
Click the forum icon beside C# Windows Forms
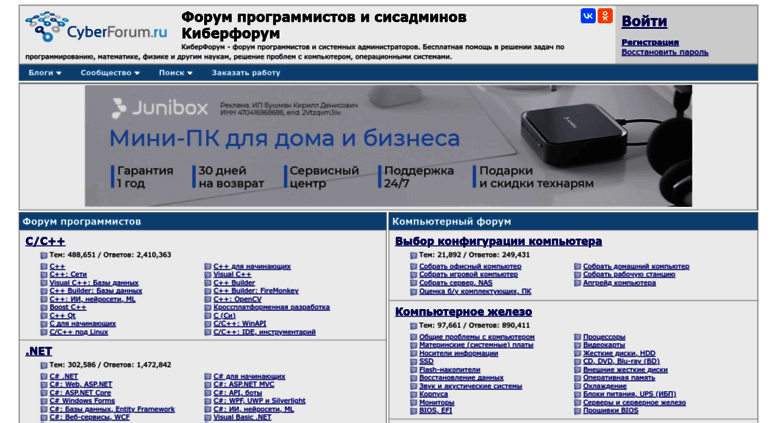44,401
